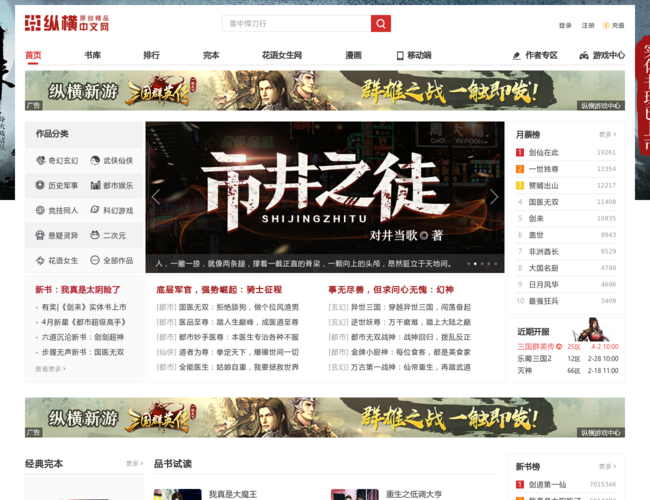Open headline 事无尽善，但求问心无愧：幻神
The height and width of the screenshot is (500, 650).
[x=391, y=290]
